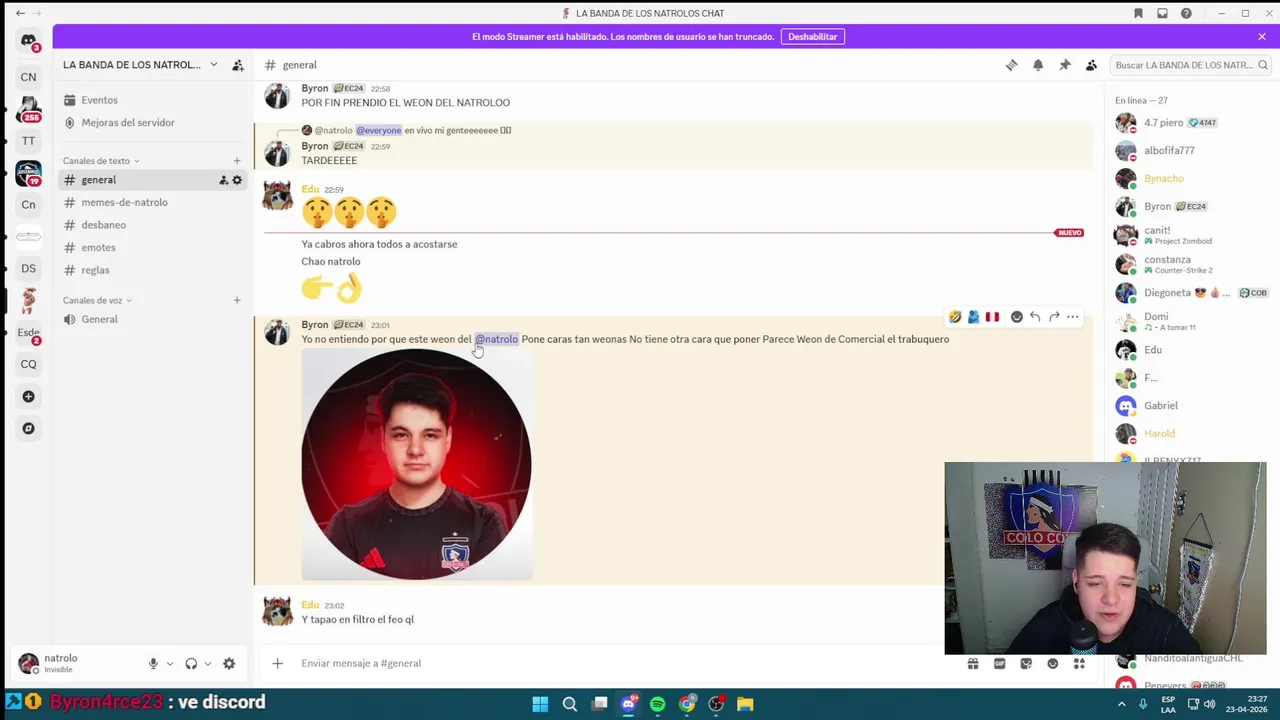Viewport: 1280px width, 720px height.
Task: Open the DS server icon
Action: [28, 268]
